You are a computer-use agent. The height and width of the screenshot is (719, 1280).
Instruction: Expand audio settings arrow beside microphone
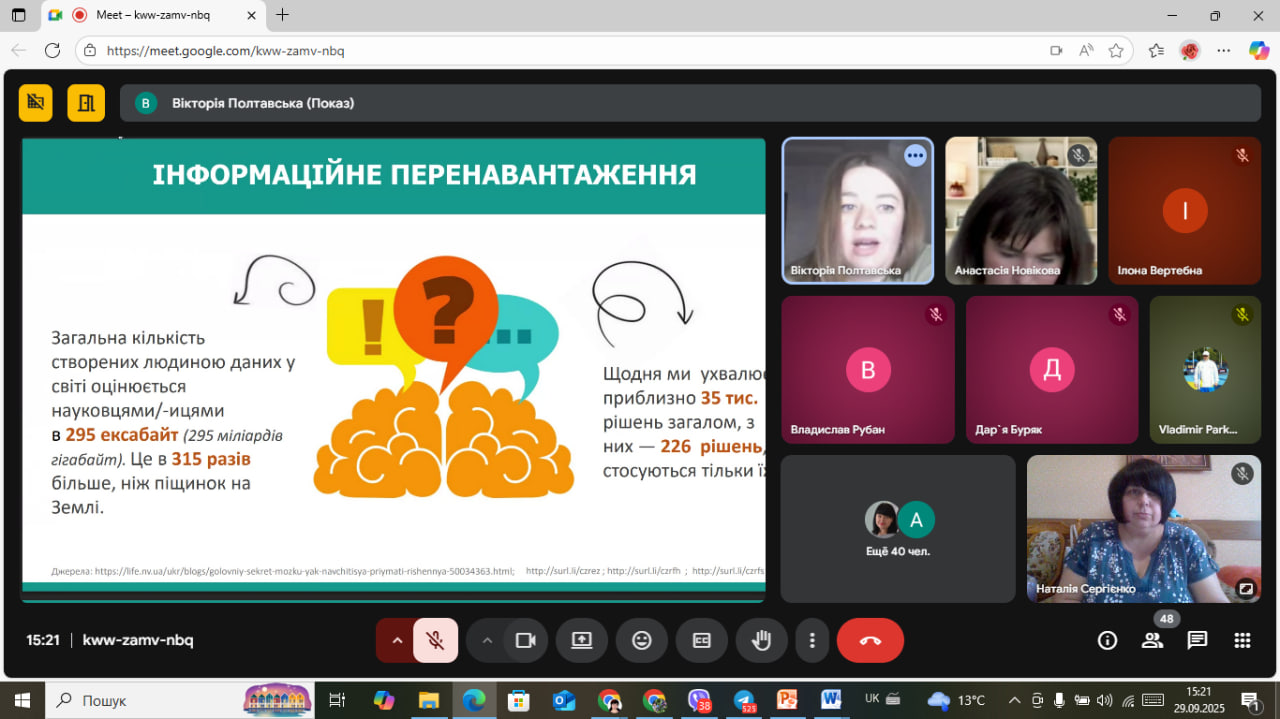click(397, 641)
